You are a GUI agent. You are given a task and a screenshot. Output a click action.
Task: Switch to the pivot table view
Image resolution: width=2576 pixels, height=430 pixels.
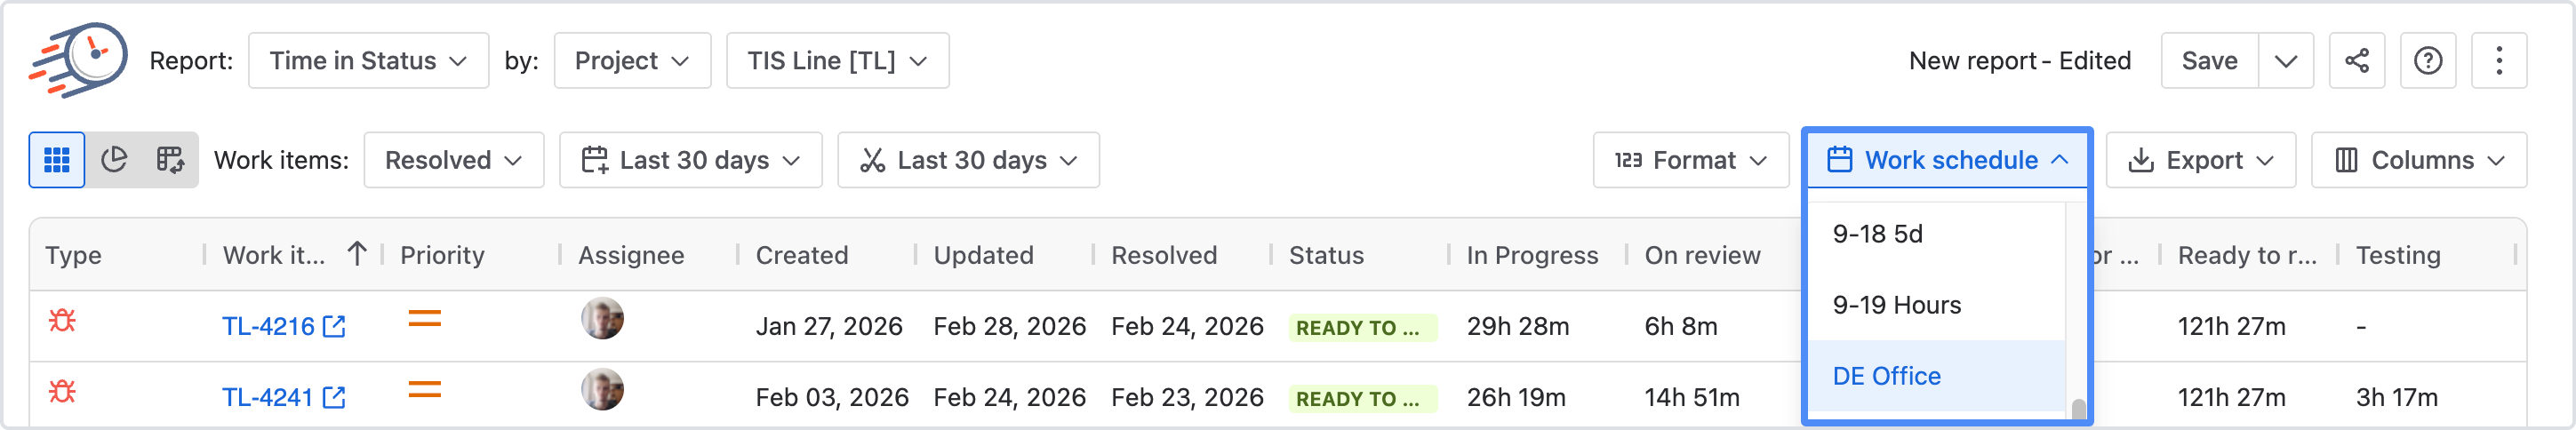click(170, 160)
